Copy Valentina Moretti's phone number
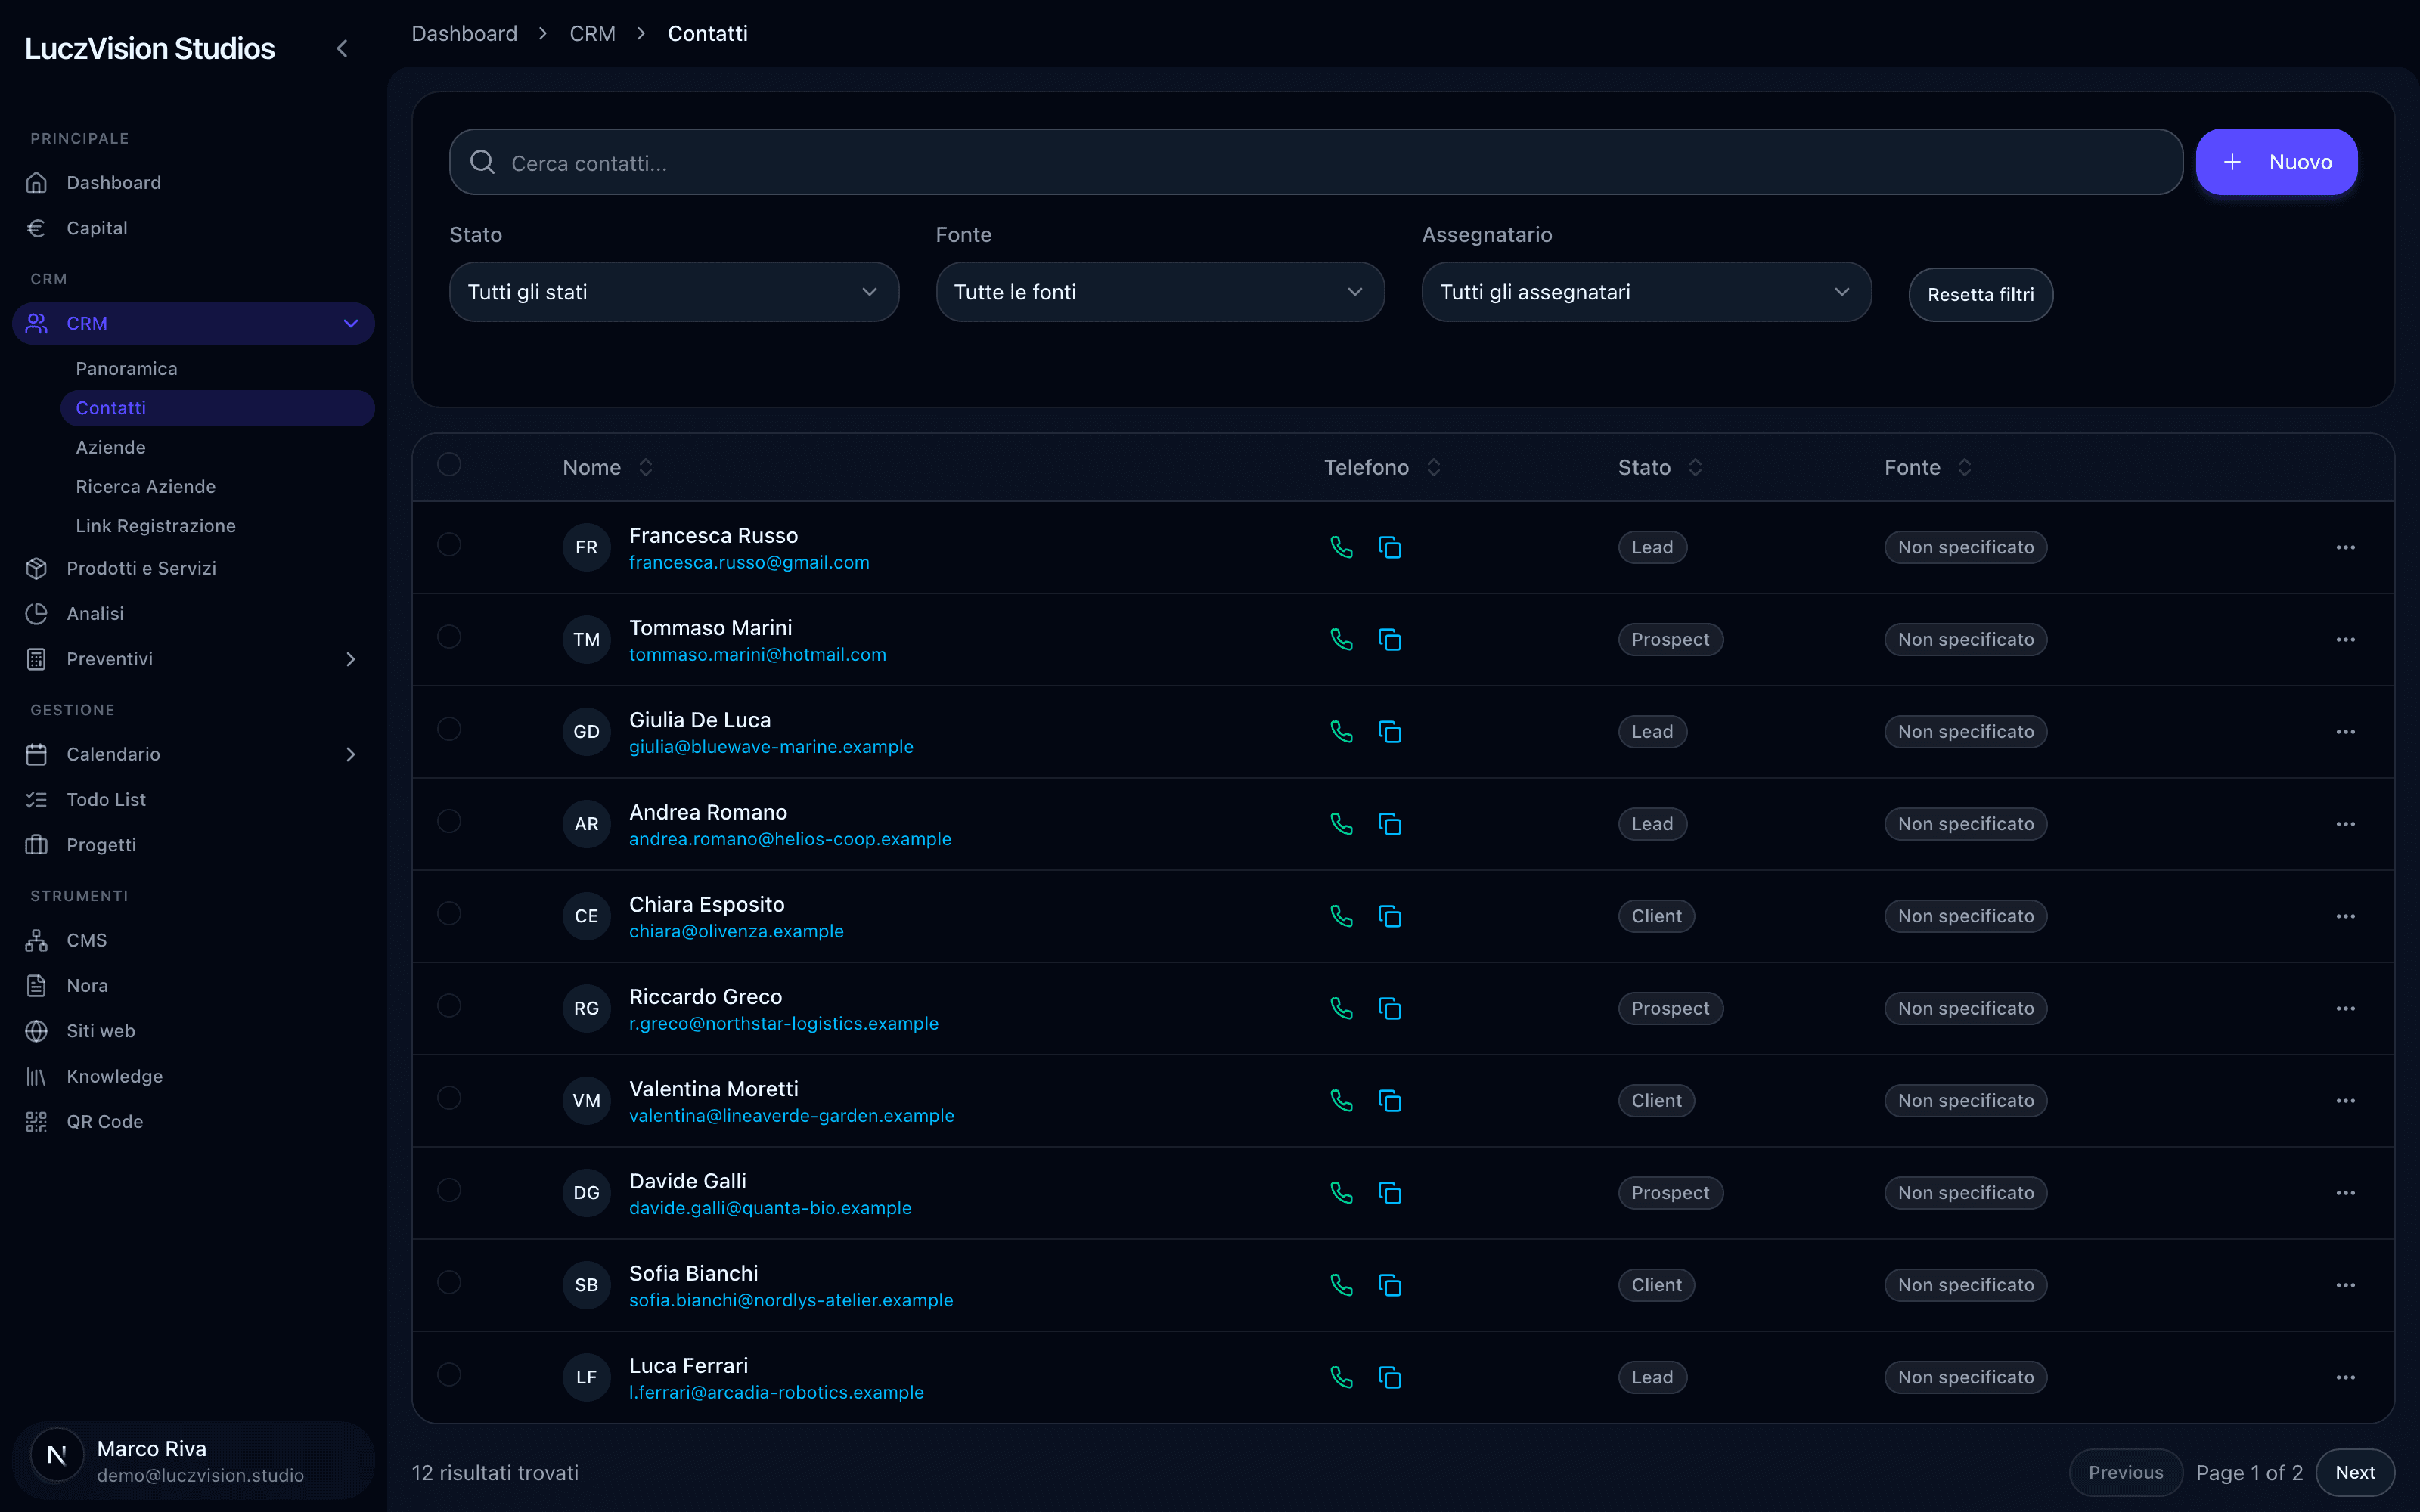The image size is (2420, 1512). tap(1390, 1100)
